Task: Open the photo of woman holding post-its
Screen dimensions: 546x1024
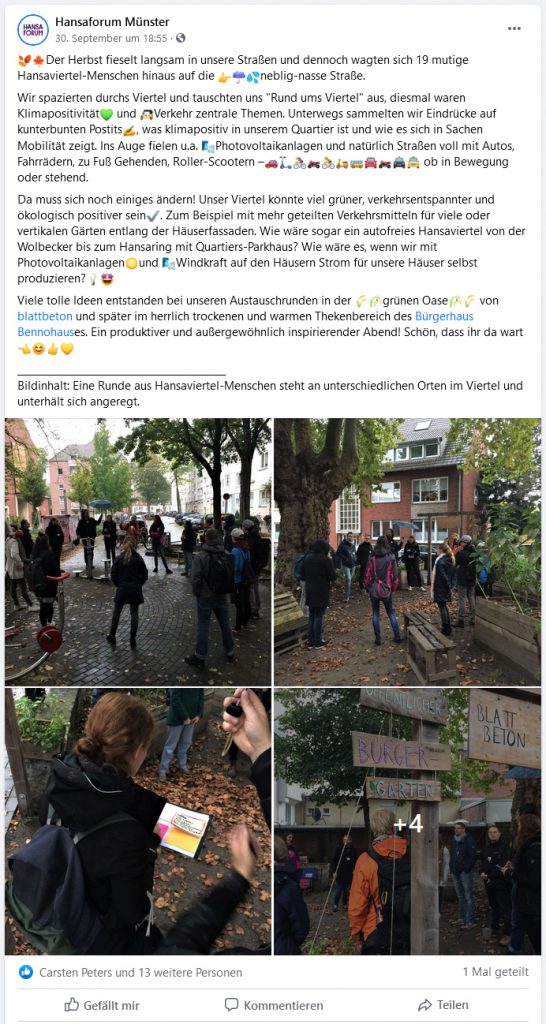Action: (x=138, y=822)
